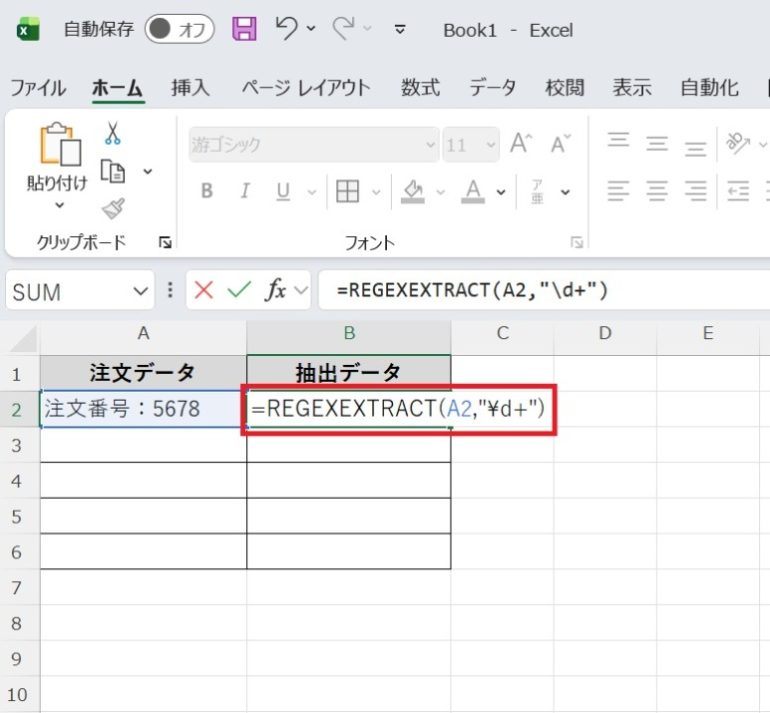Click the Font Color A icon
Image resolution: width=770 pixels, height=713 pixels.
[473, 191]
